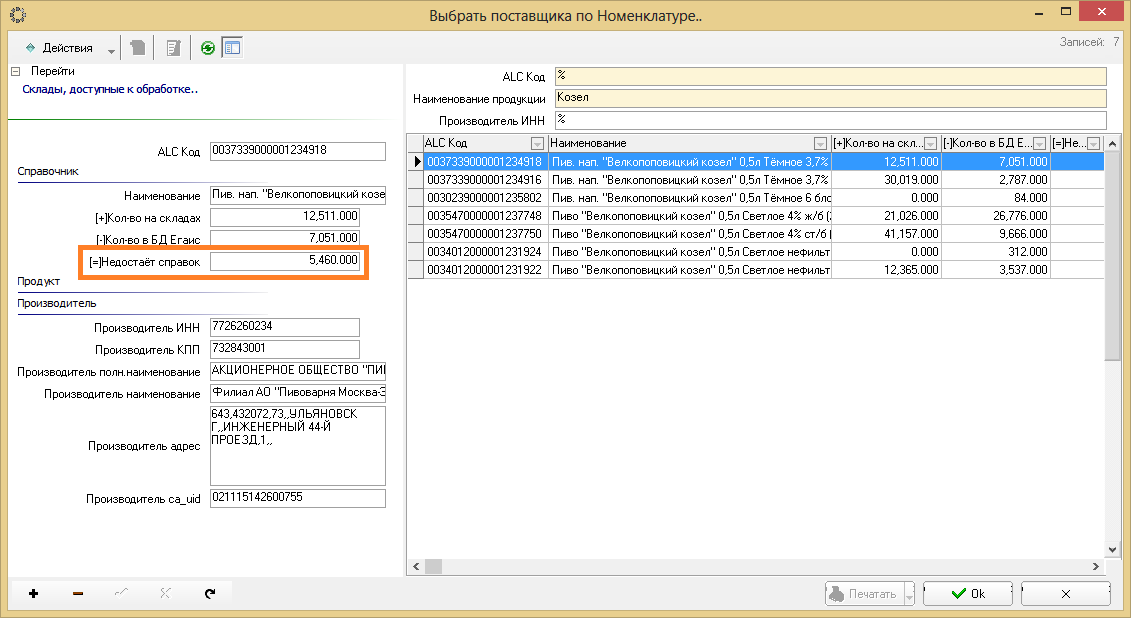The width and height of the screenshot is (1131, 618).
Task: Click the Недостаёт справок field 5,460.000
Action: (285, 260)
